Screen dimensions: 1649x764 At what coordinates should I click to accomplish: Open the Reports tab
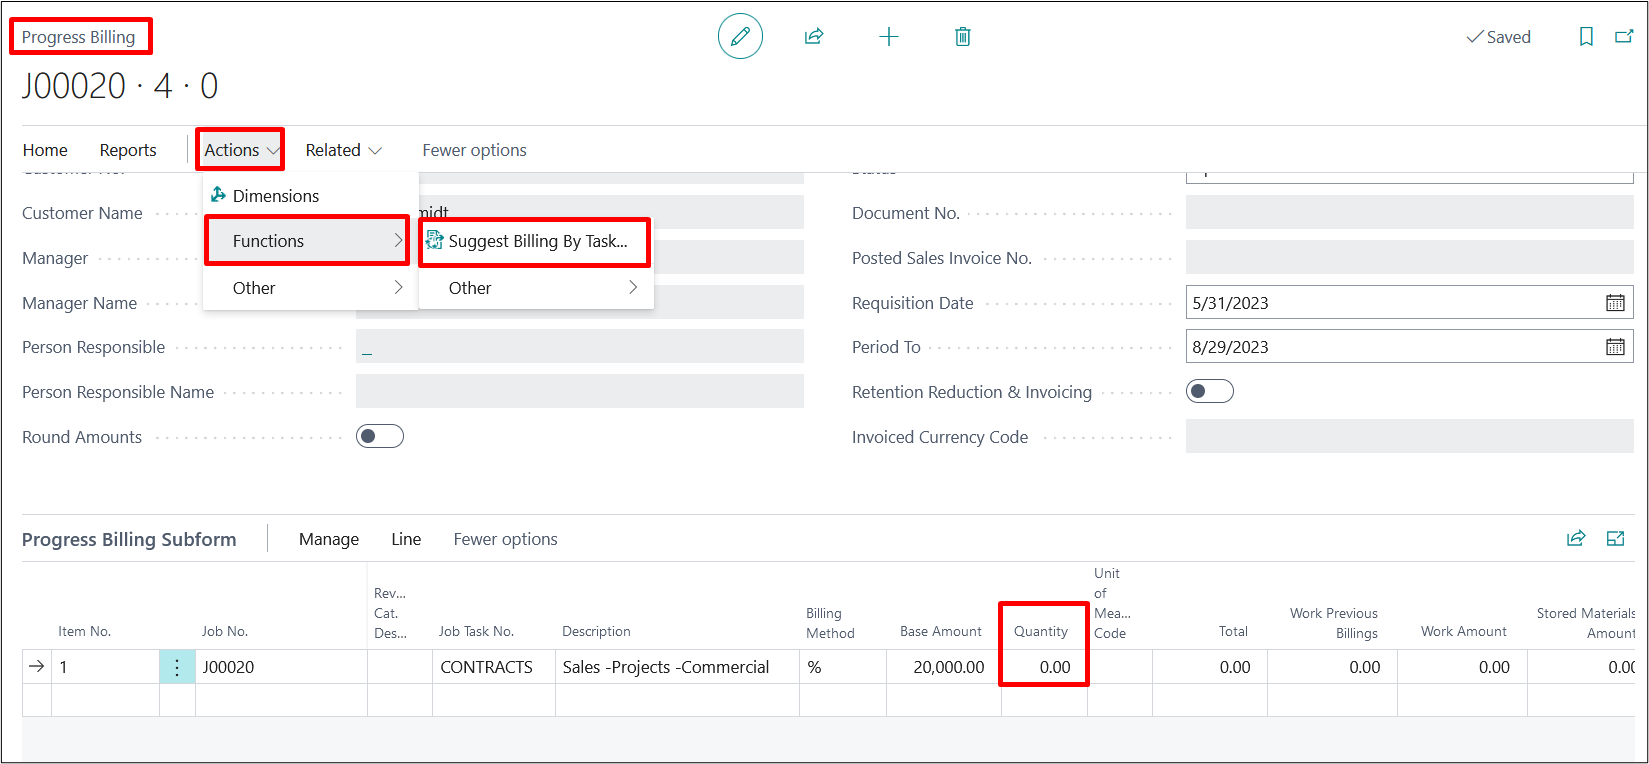(x=128, y=150)
